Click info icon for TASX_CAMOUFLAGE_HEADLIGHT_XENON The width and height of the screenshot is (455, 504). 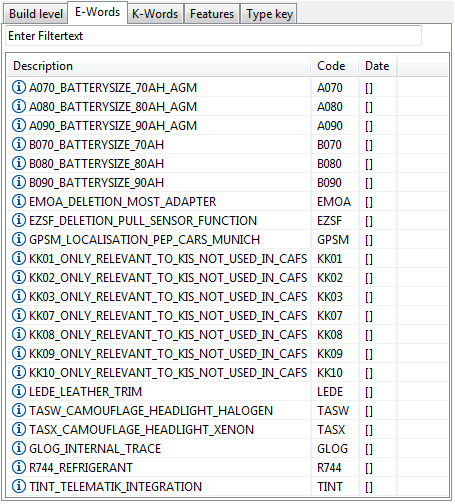click(x=19, y=429)
